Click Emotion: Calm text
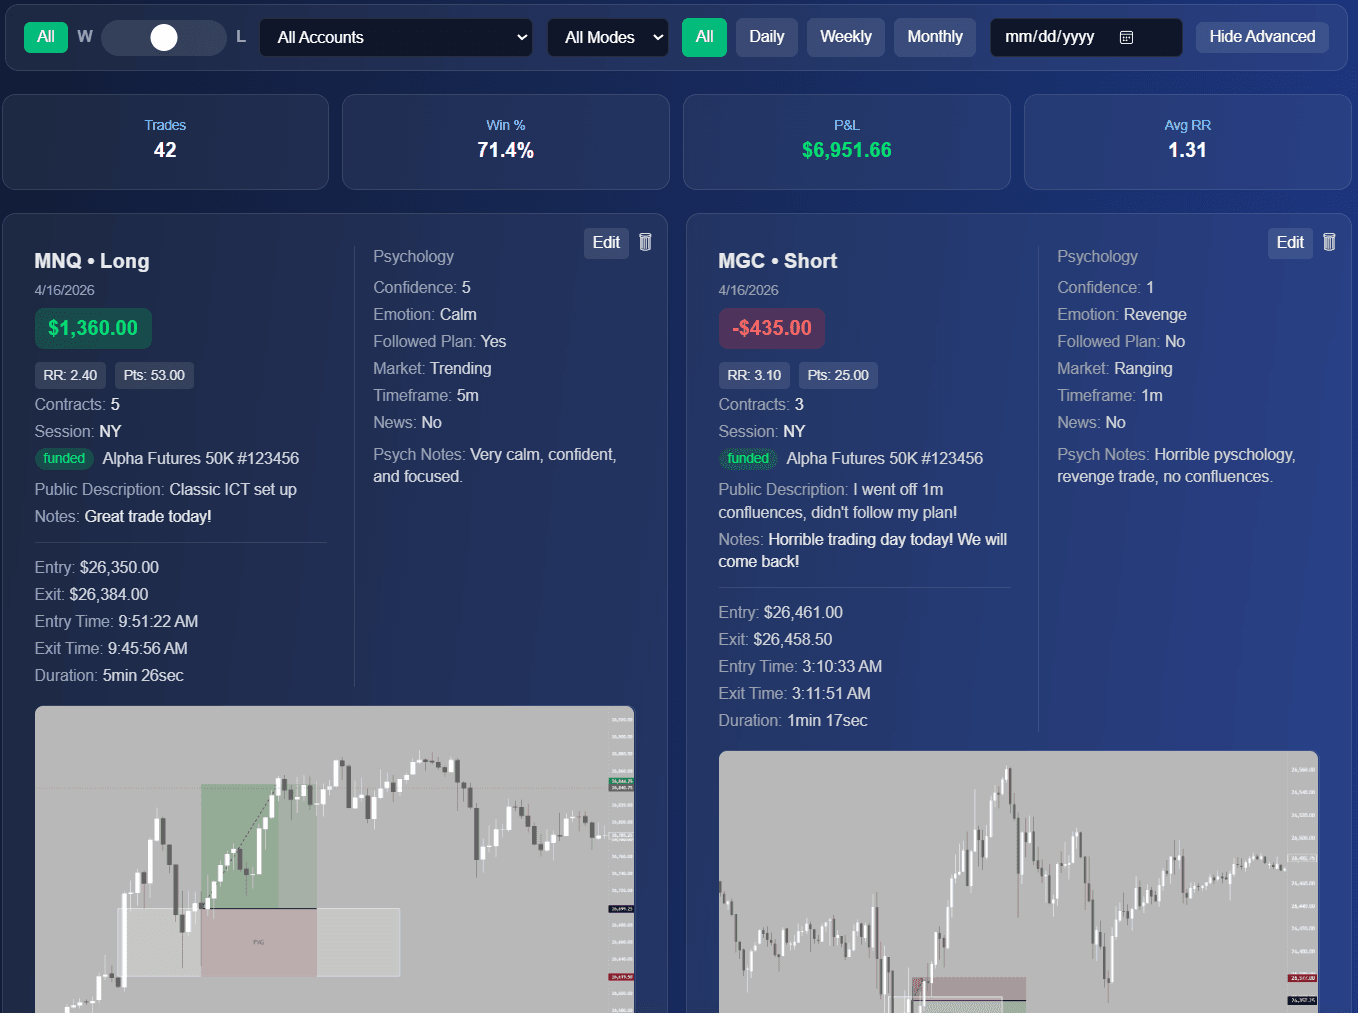Viewport: 1358px width, 1013px height. point(425,314)
